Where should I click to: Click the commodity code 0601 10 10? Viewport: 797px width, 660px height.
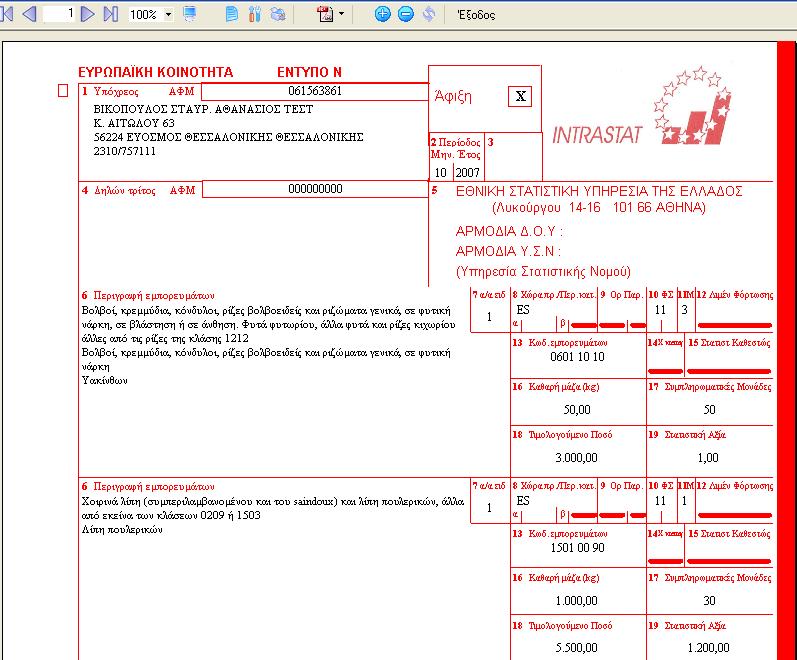pyautogui.click(x=577, y=357)
